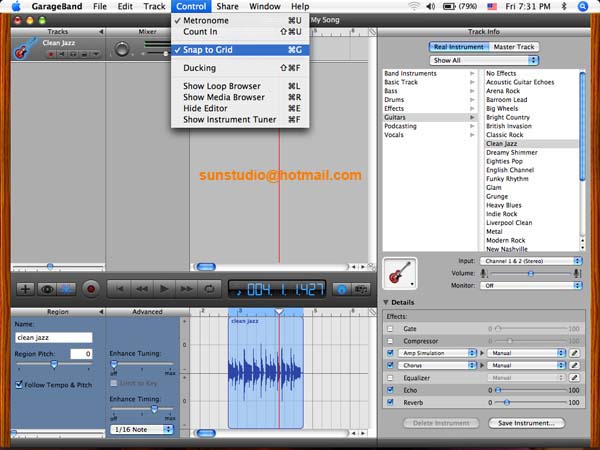Start recording with the red record button
Screen dimensions: 600x450
point(91,289)
